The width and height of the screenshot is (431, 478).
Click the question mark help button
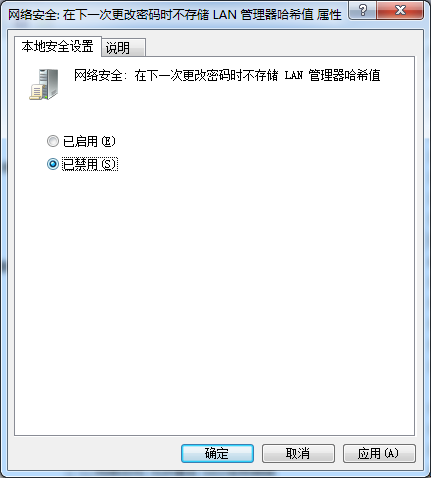[362, 10]
